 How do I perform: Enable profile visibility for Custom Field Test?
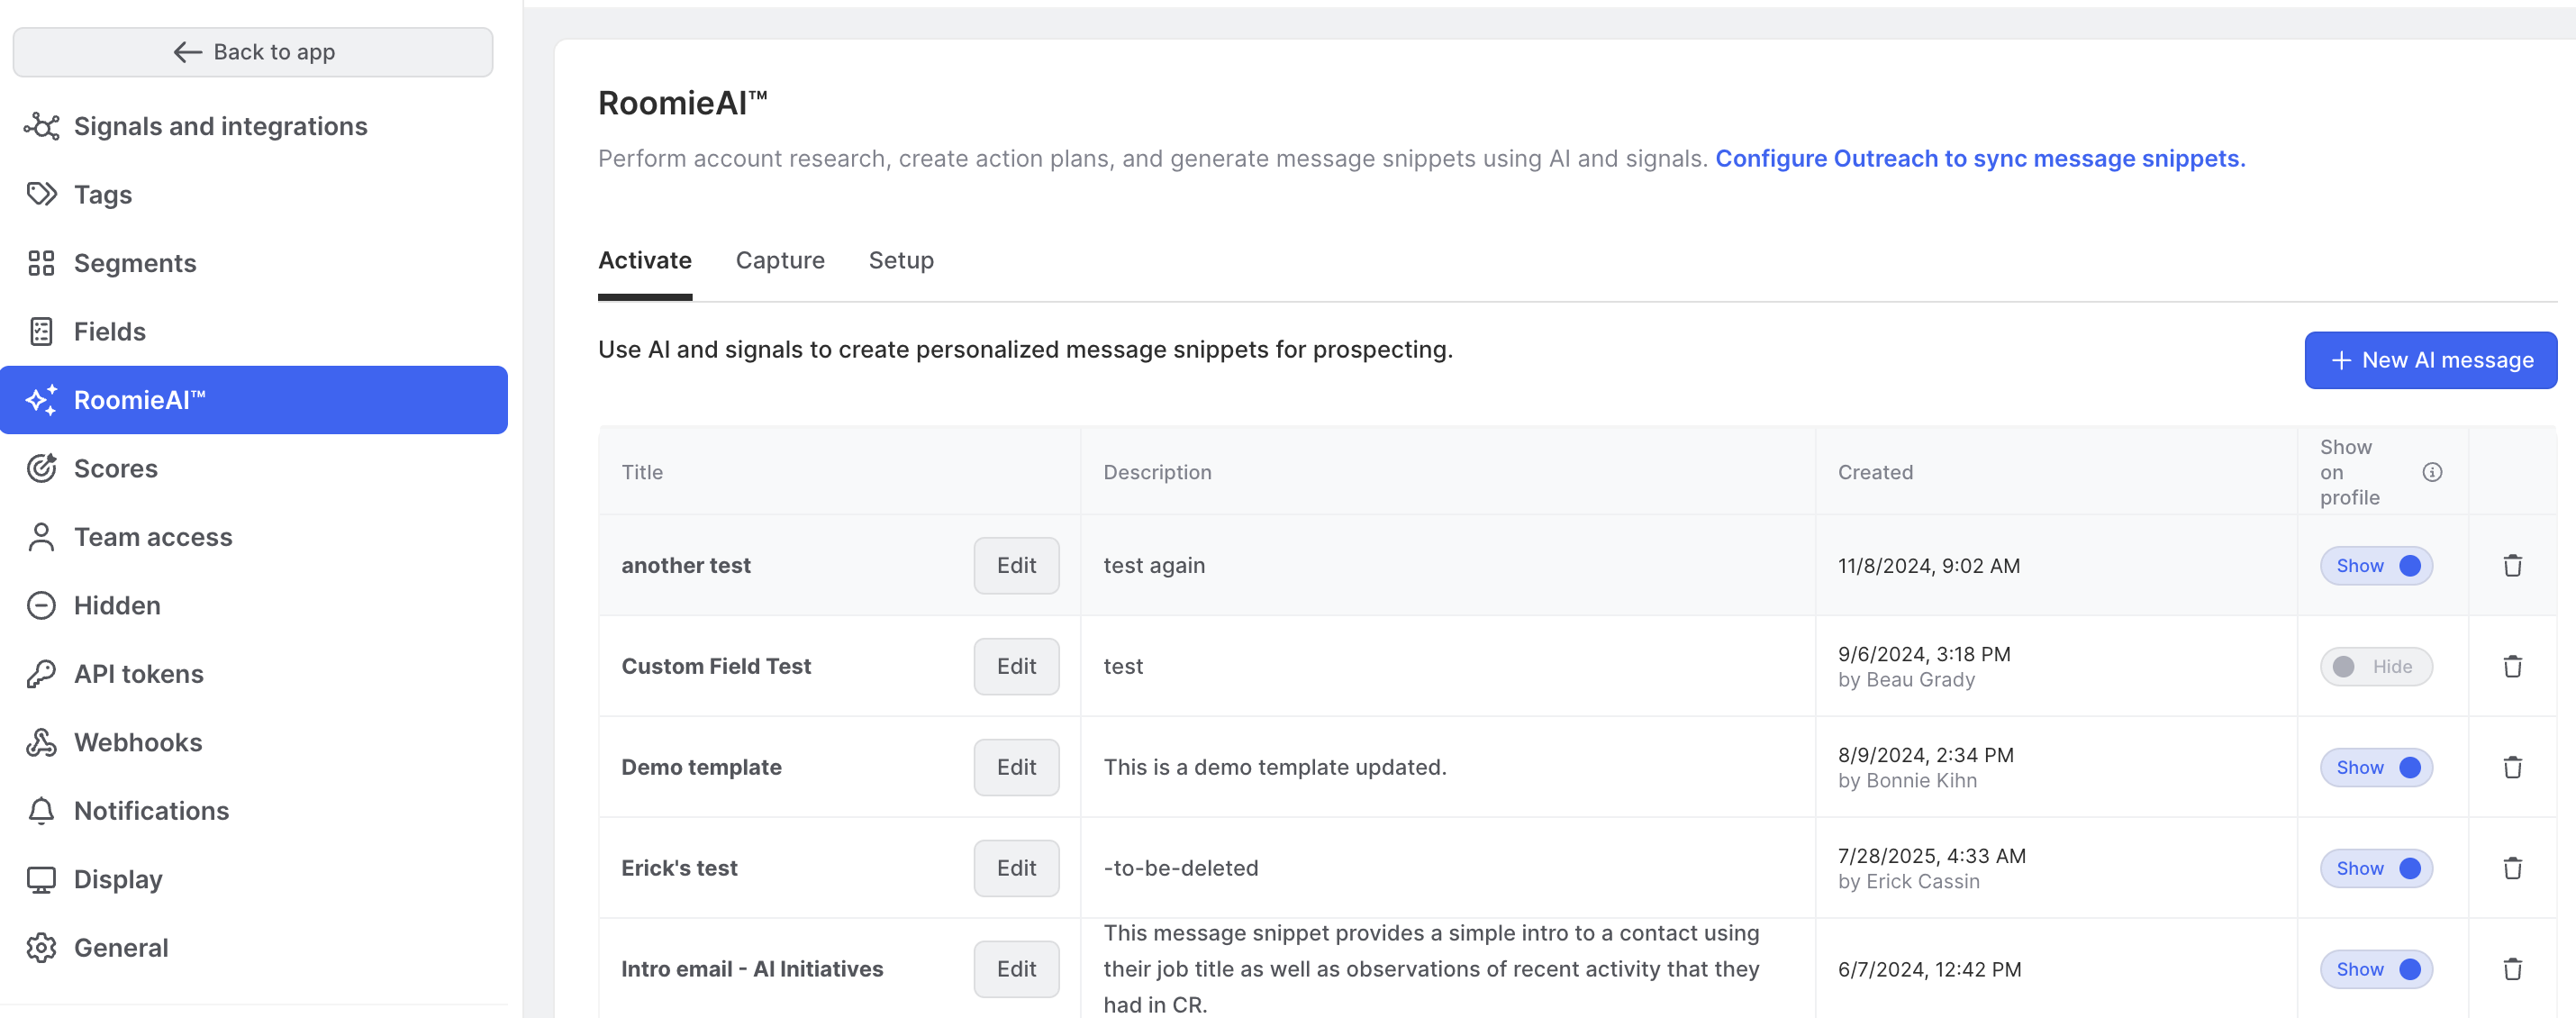tap(2376, 667)
